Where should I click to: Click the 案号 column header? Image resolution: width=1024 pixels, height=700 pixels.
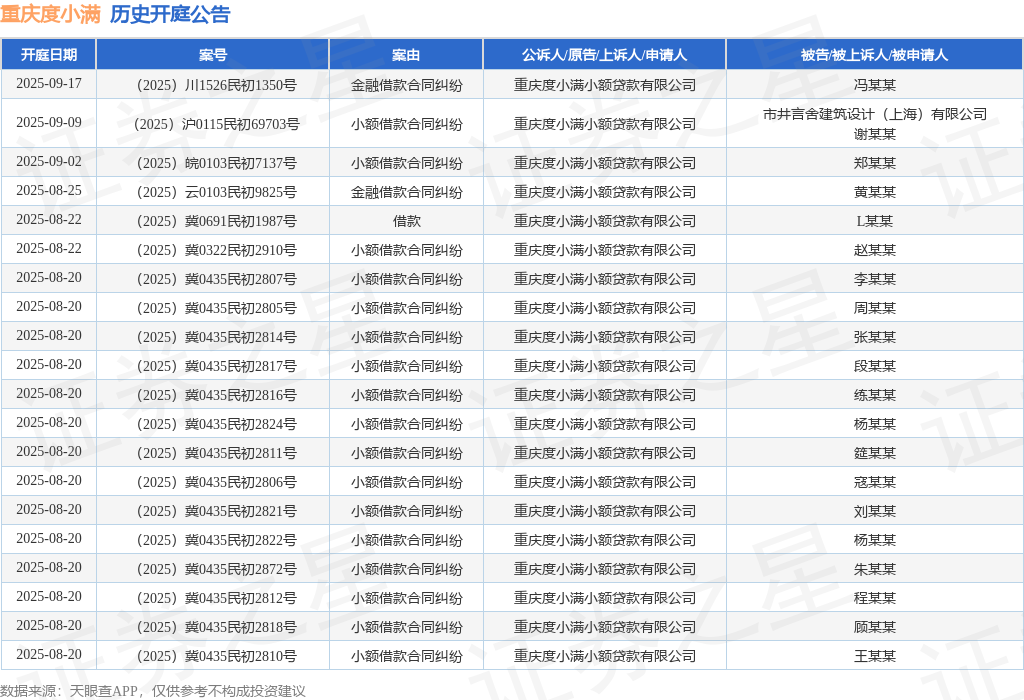(213, 55)
